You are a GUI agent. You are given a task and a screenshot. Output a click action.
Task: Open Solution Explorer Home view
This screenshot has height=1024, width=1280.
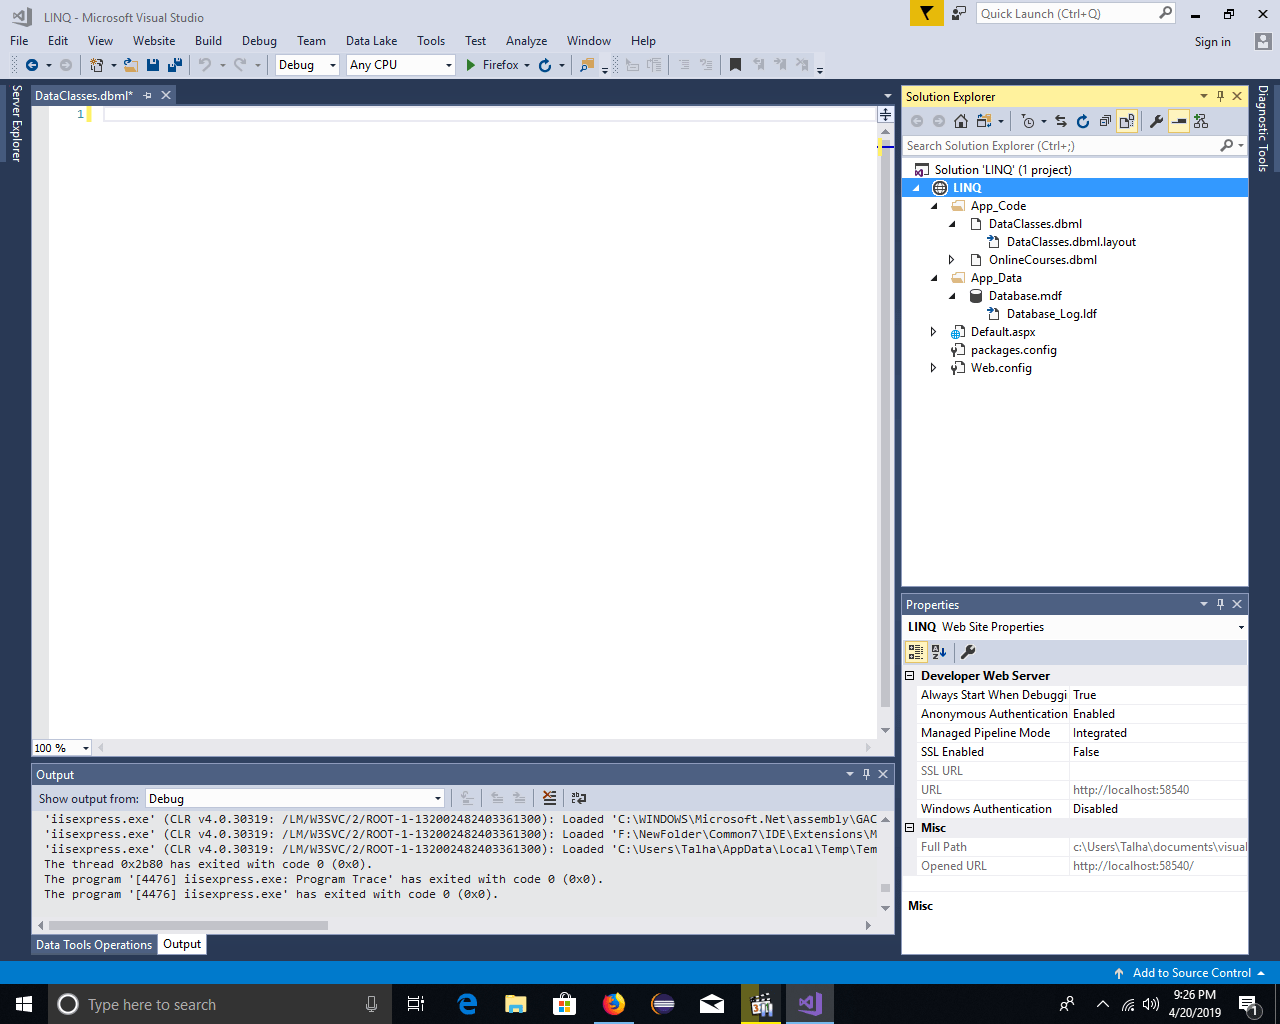[961, 121]
